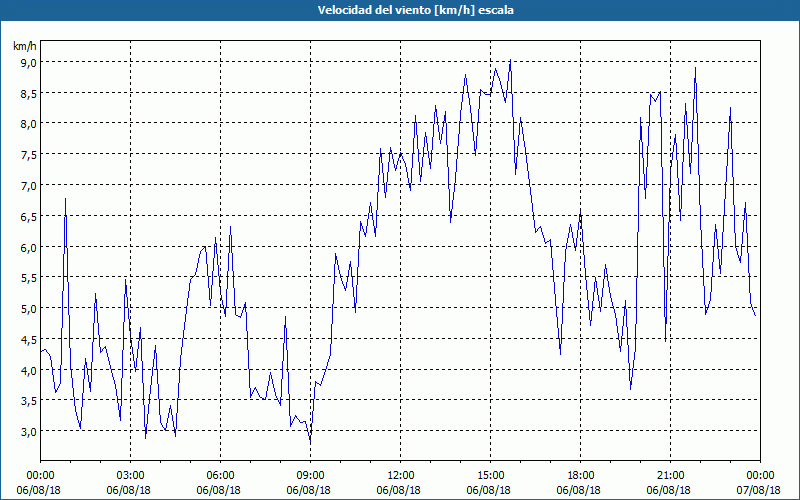Click the lowest wind speed point at 09:00

coord(310,442)
